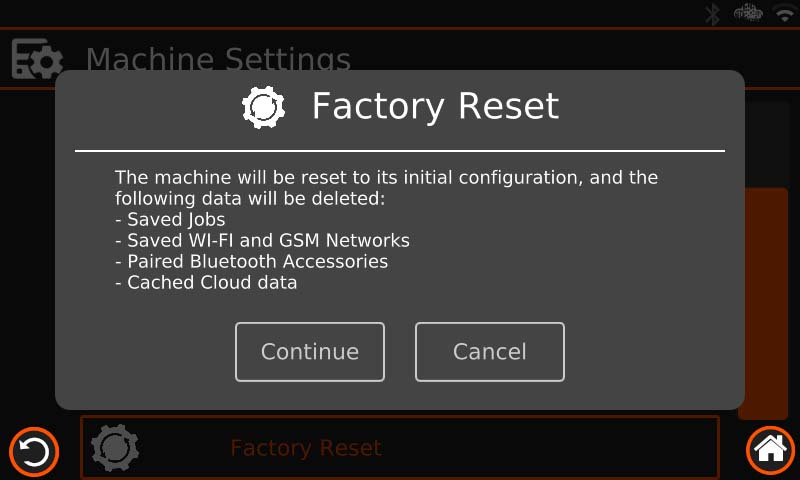Image resolution: width=800 pixels, height=480 pixels.
Task: Click the 'machine will be reset' description sentence
Action: click(x=386, y=188)
